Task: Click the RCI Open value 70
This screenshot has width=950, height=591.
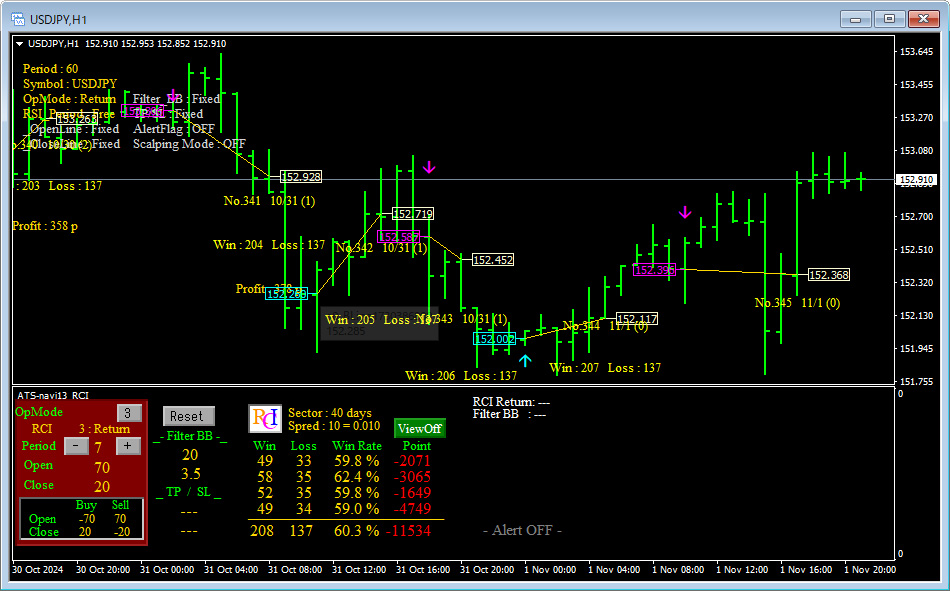Action: [102, 467]
